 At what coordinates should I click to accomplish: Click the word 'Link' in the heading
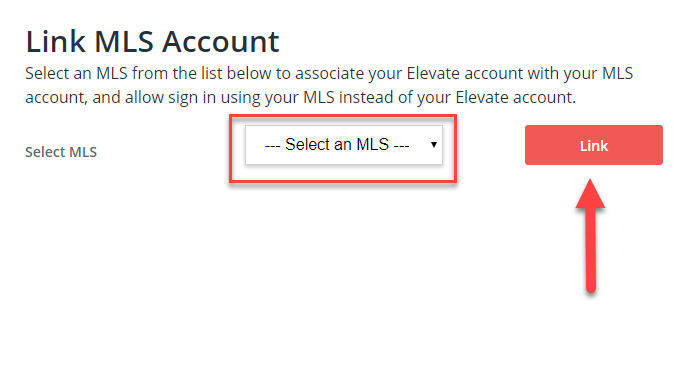[x=55, y=42]
